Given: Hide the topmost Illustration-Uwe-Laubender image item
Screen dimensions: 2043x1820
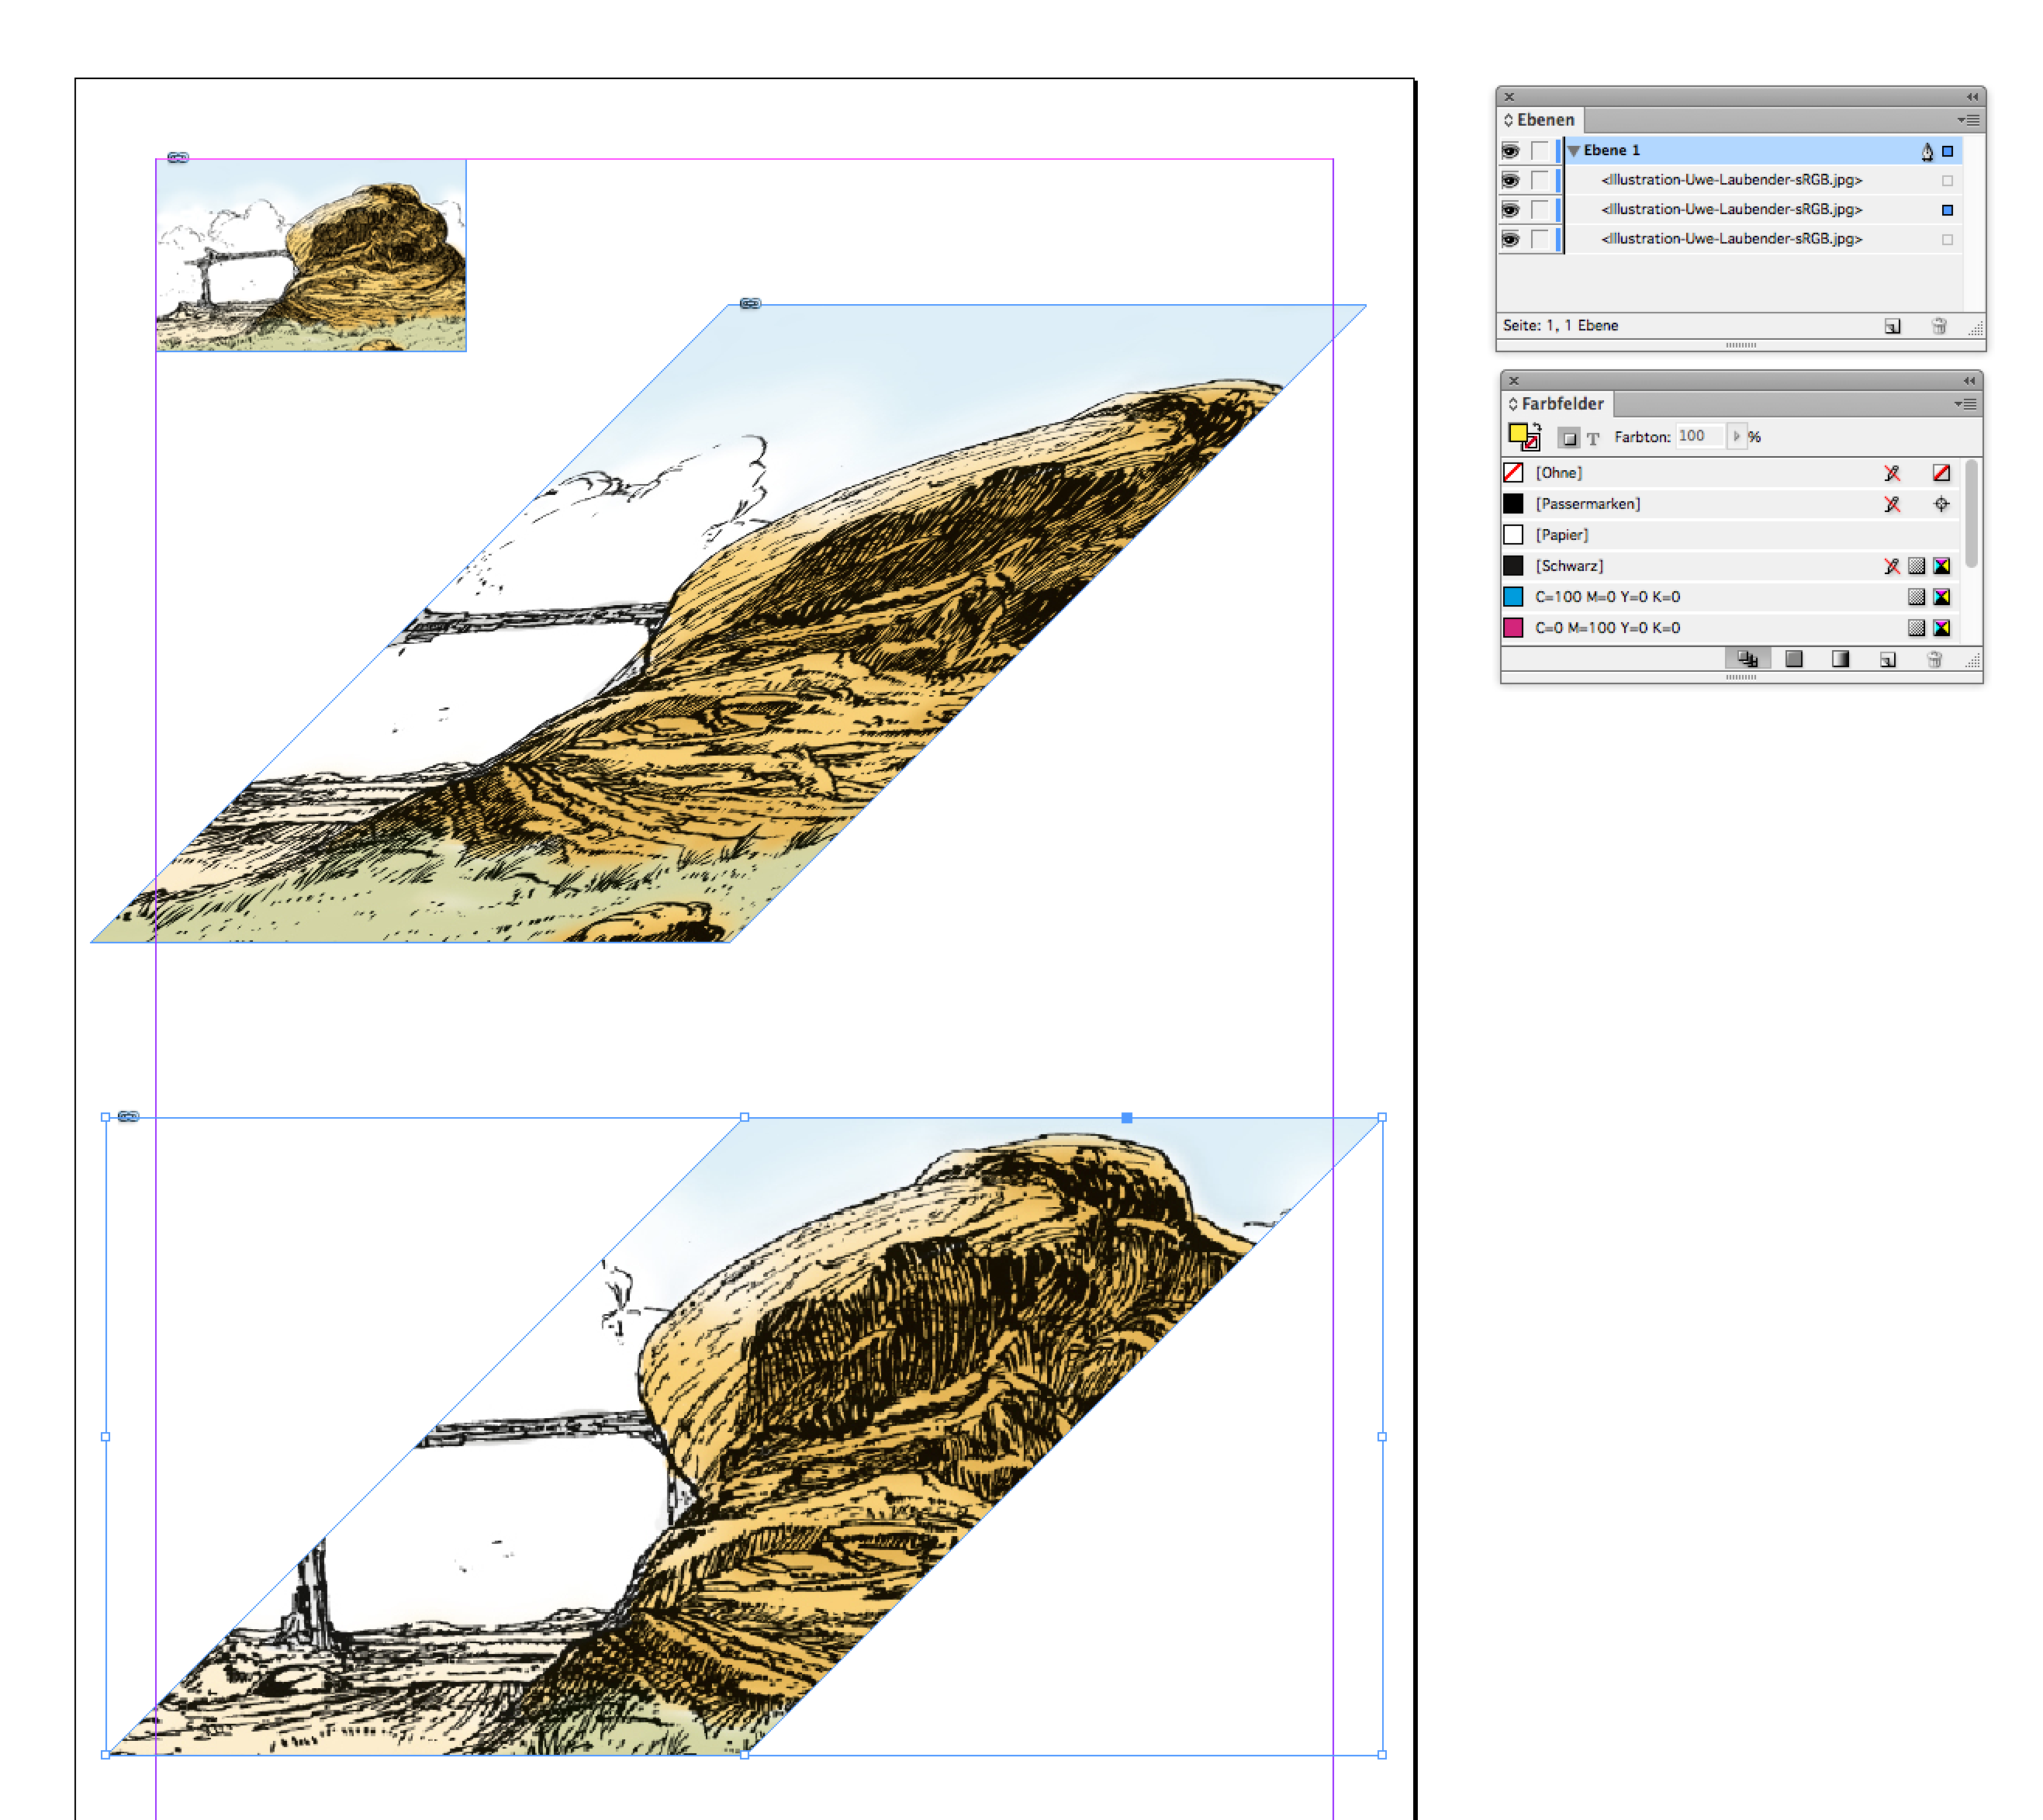Looking at the screenshot, I should (x=1510, y=180).
